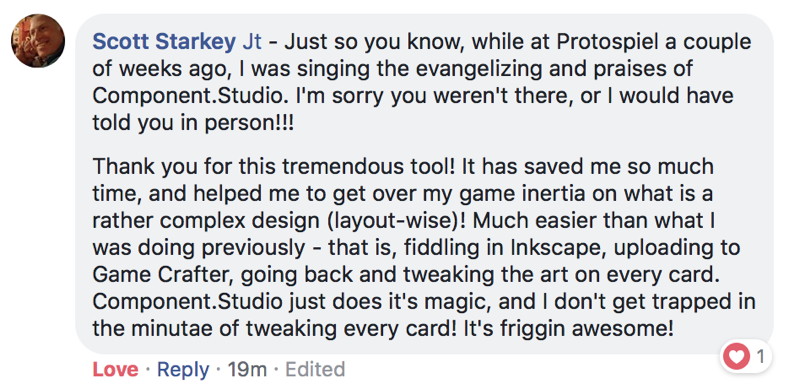Click the red heart reaction icon
The height and width of the screenshot is (390, 800).
(x=736, y=357)
